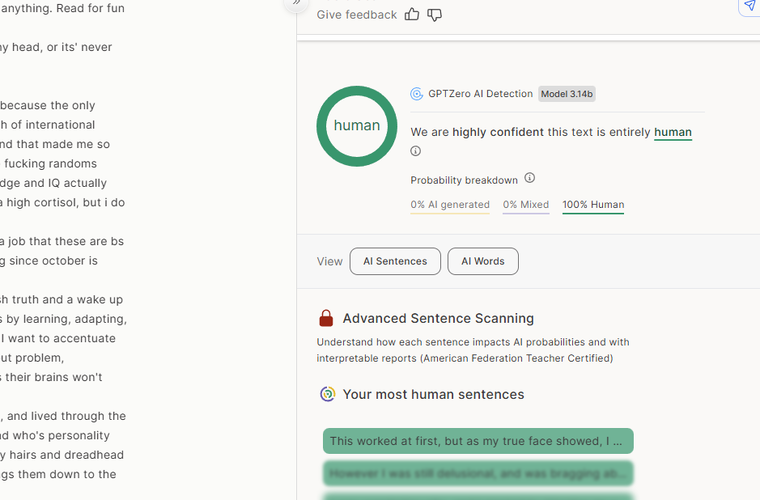Click the icon beside Your most human sentences

(x=327, y=394)
